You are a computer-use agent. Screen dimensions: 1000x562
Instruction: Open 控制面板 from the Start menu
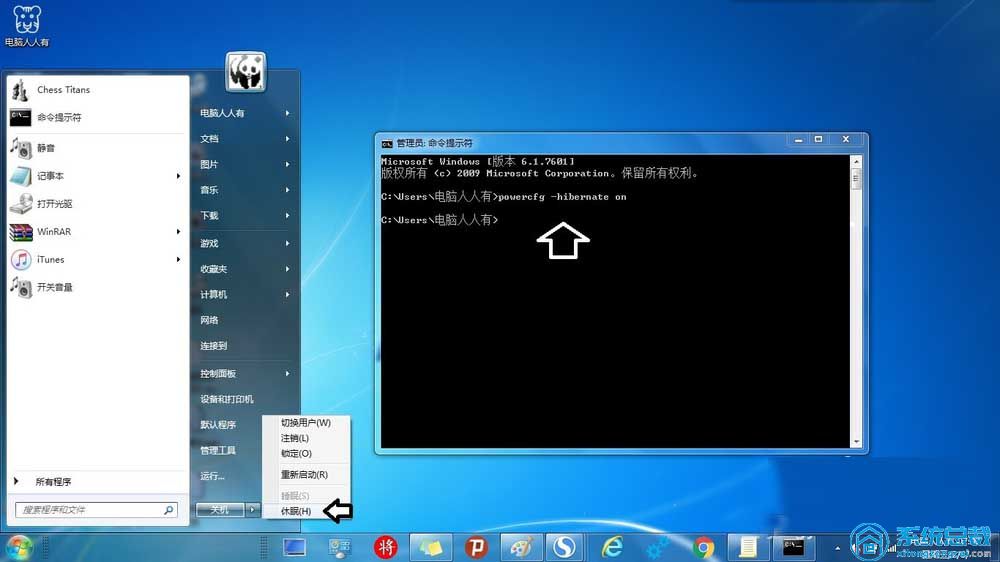(x=218, y=374)
